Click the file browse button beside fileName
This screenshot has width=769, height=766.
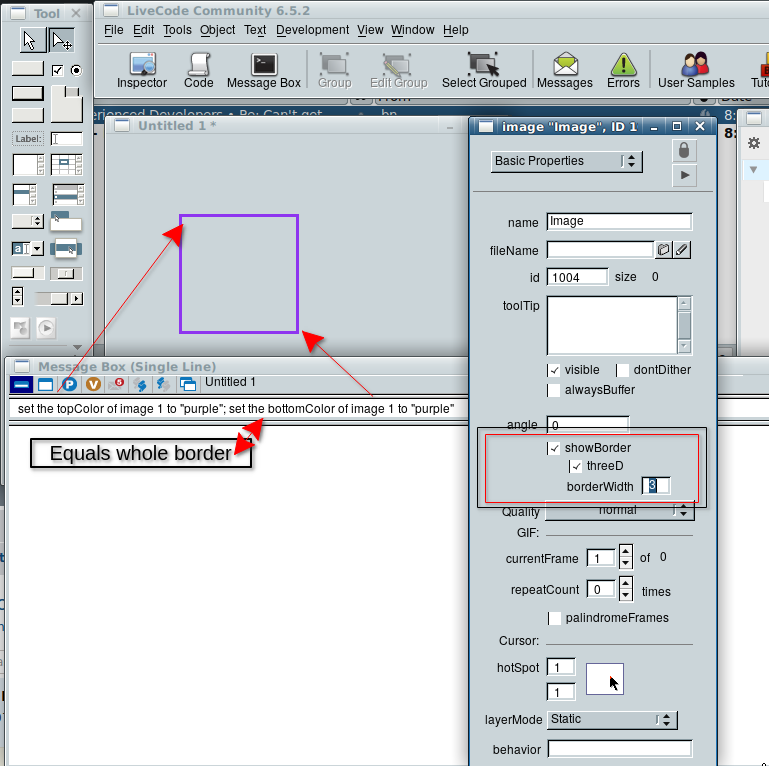[x=663, y=250]
